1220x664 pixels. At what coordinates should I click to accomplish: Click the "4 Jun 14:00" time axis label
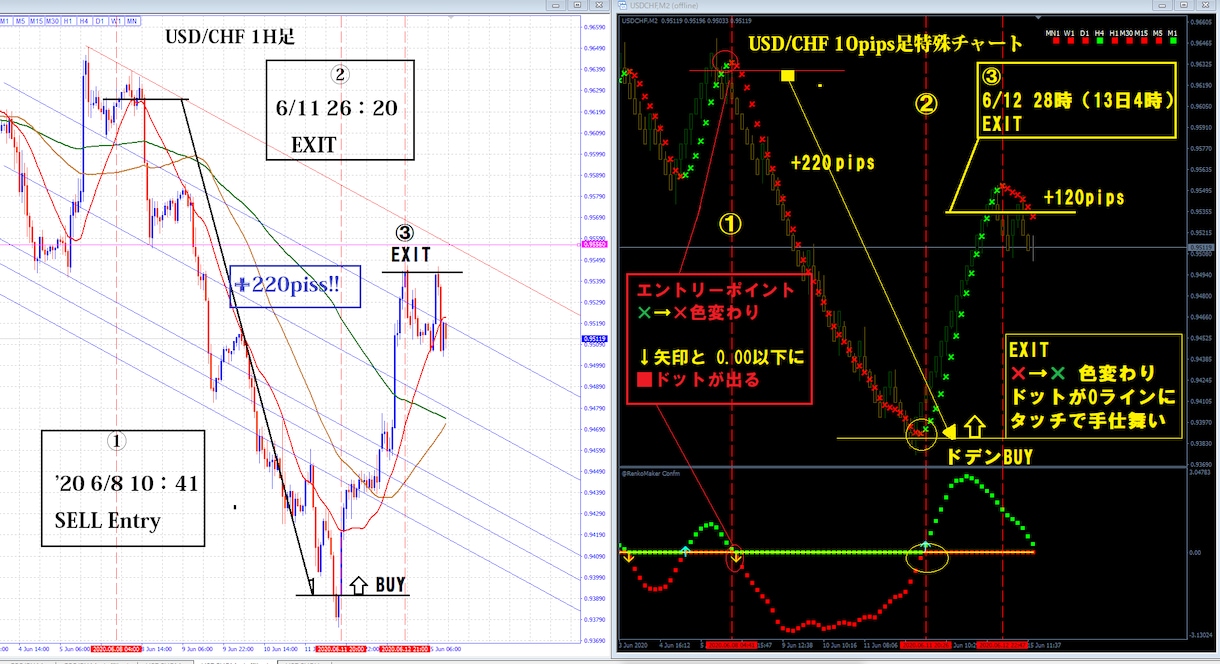(32, 649)
